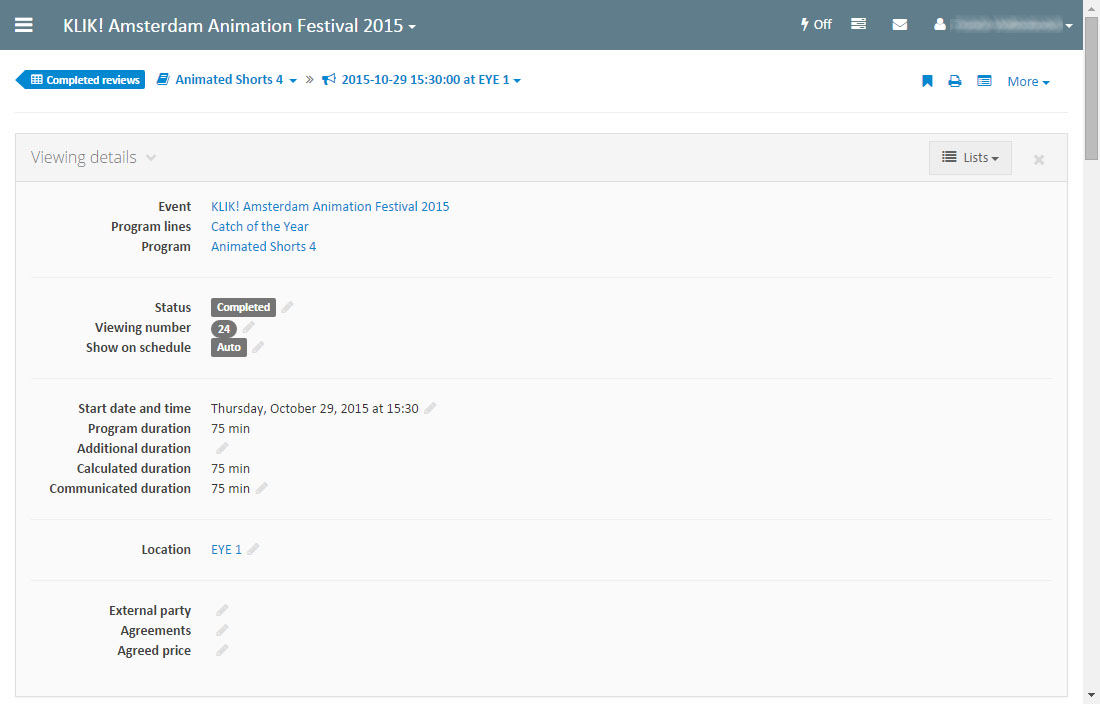Edit the Completed status with pencil icon
Screen dimensions: 1100x704
[288, 308]
